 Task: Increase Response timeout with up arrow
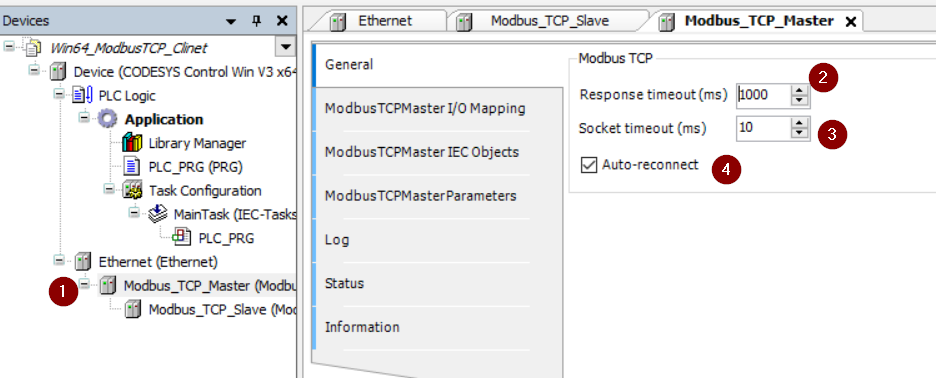click(800, 90)
